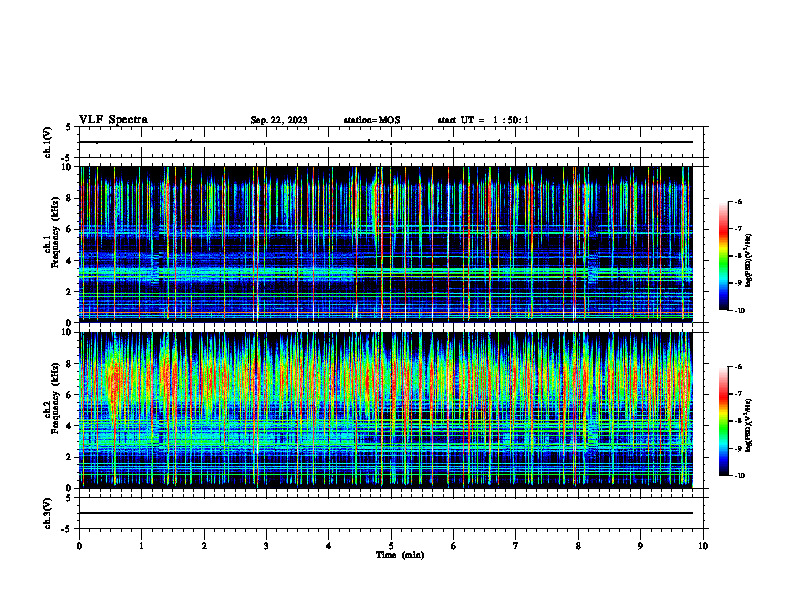Click the "ch.3(V)" axis label
This screenshot has width=792, height=612.
(x=47, y=513)
